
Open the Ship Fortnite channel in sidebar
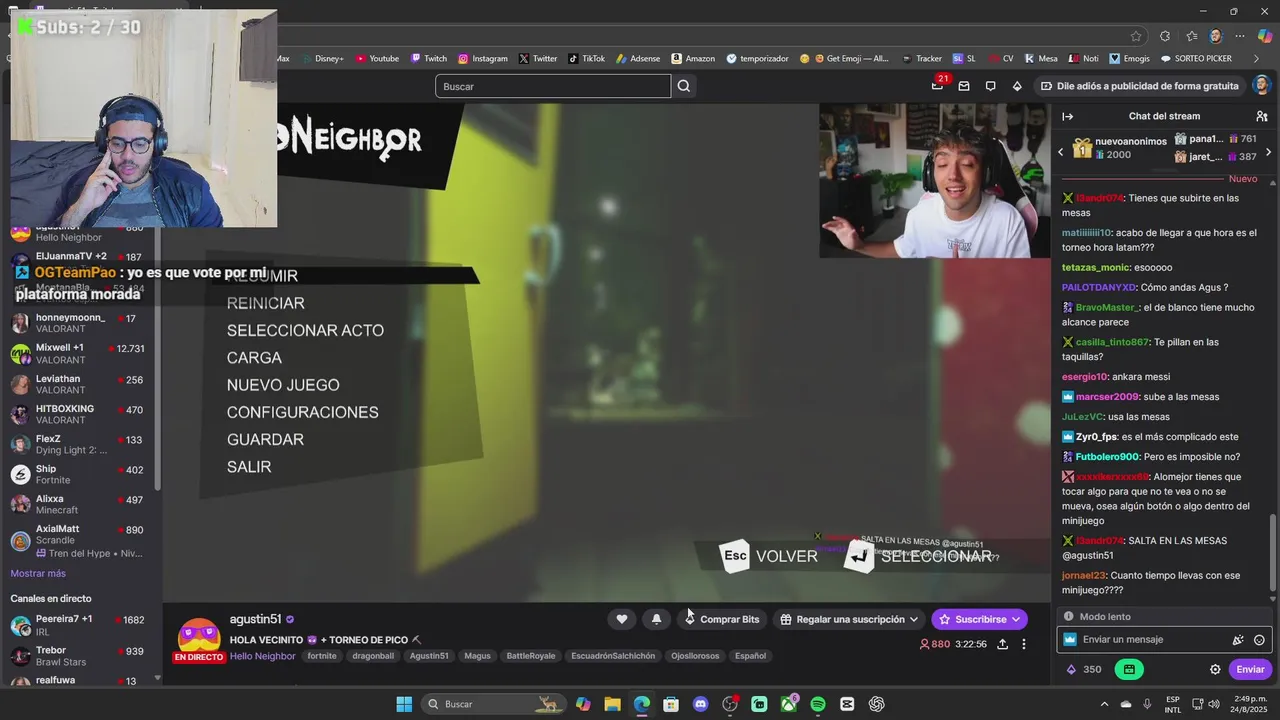(82, 475)
